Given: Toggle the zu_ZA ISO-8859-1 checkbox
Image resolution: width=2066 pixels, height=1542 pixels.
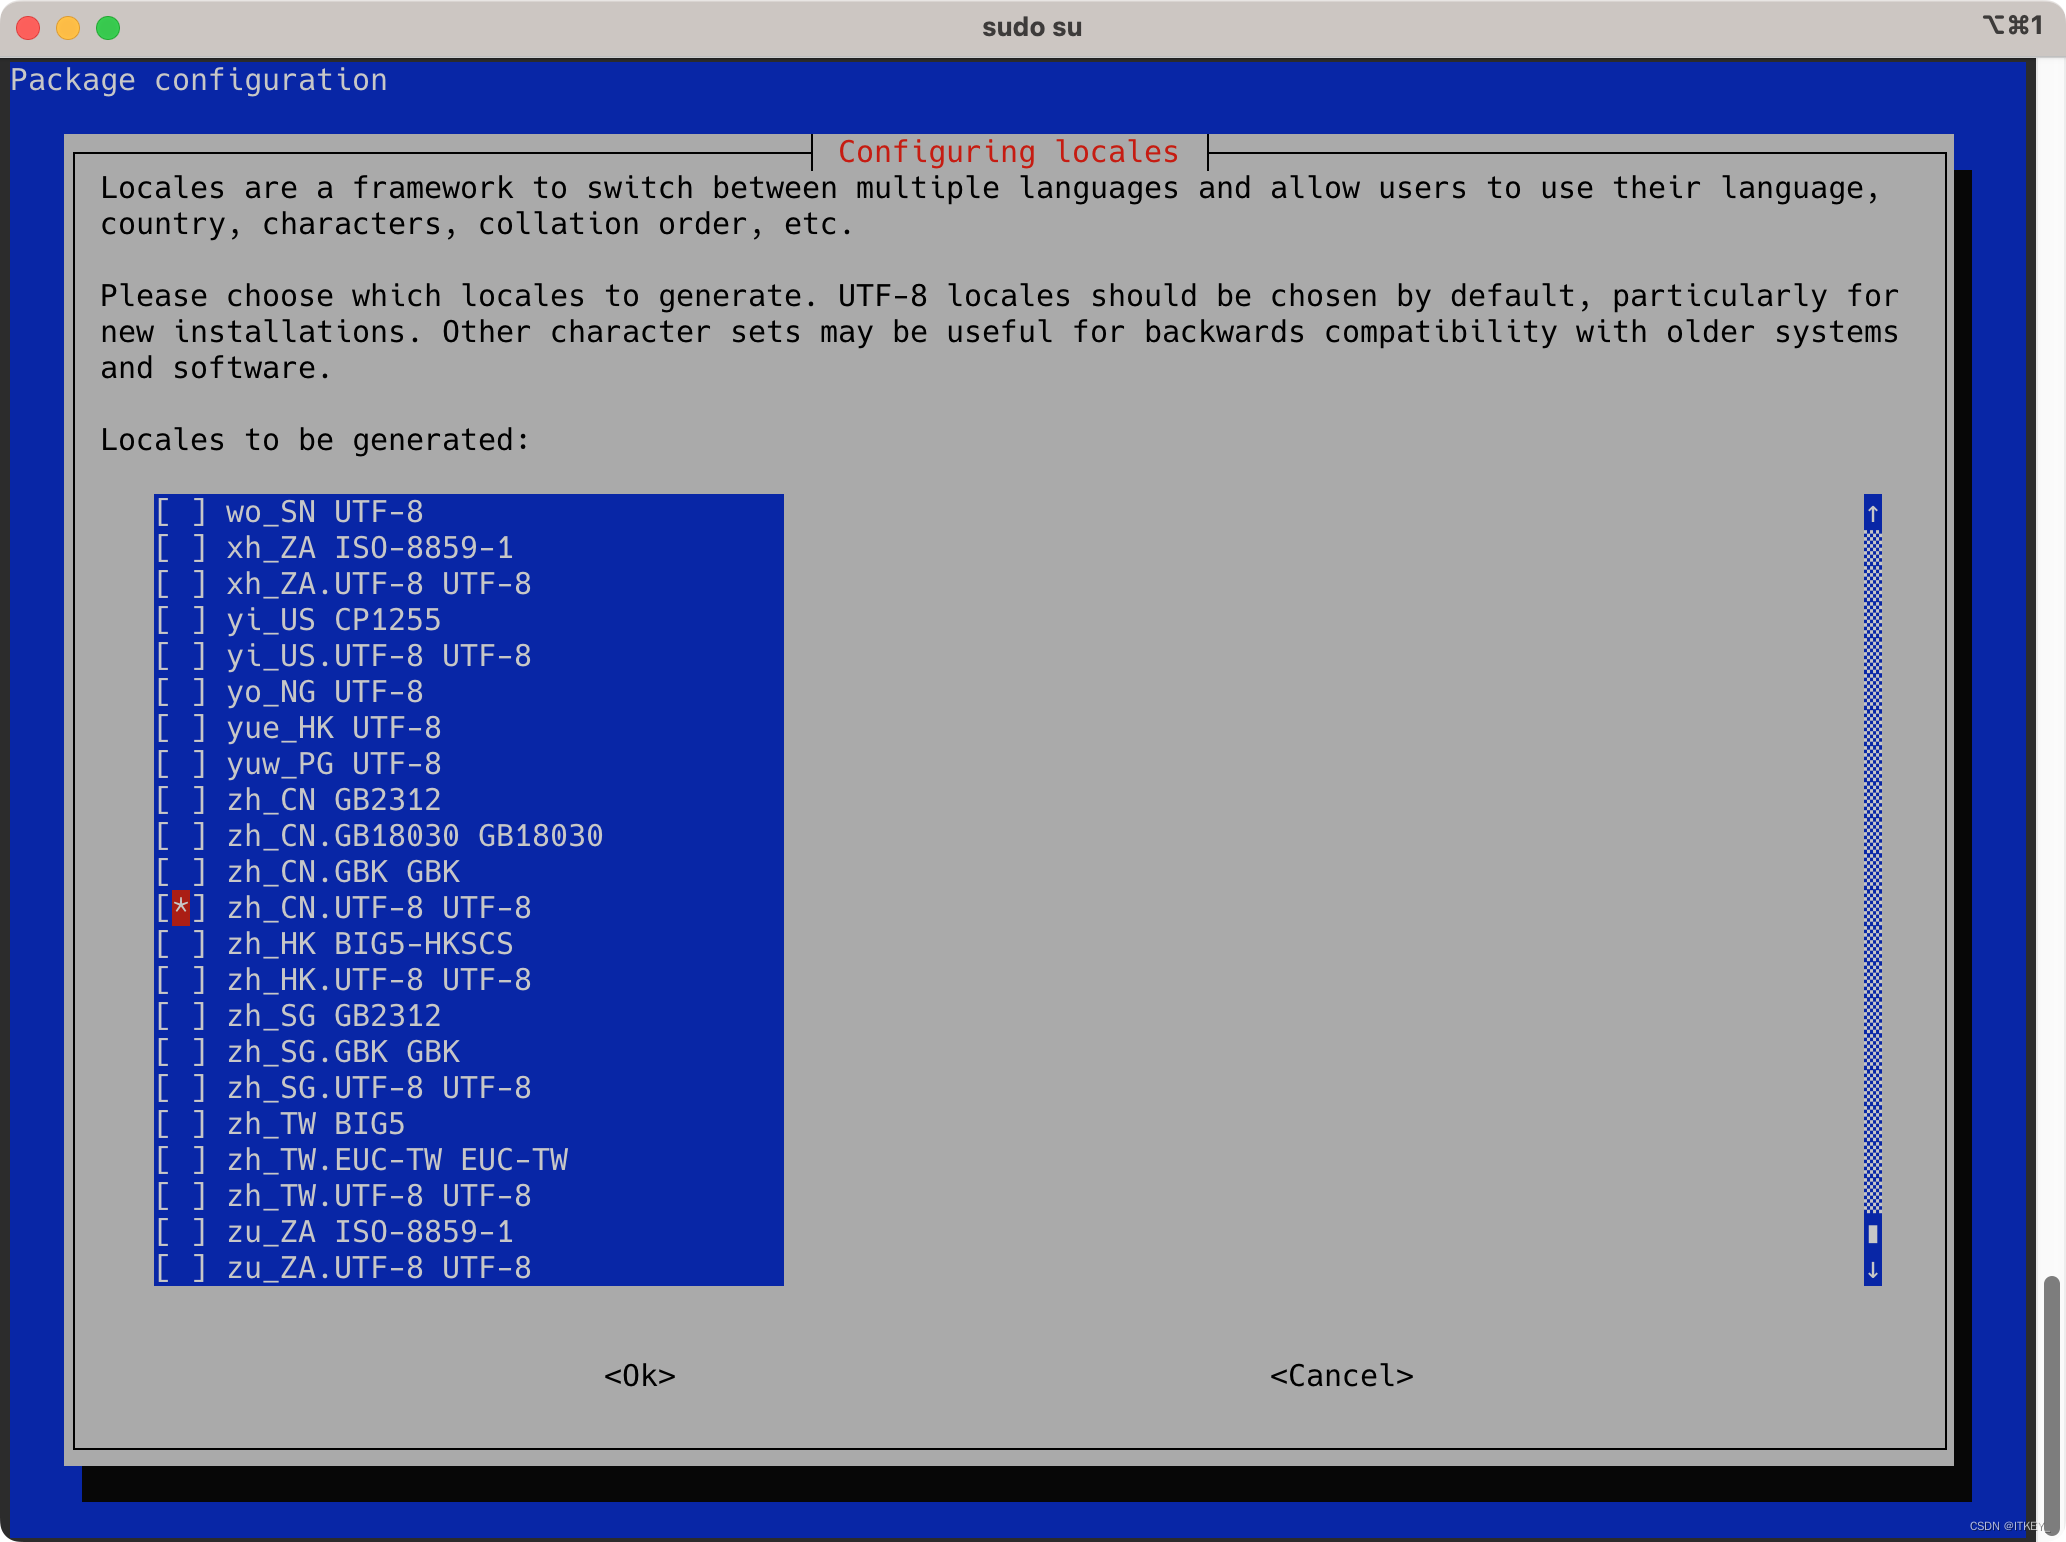Looking at the screenshot, I should pos(181,1232).
